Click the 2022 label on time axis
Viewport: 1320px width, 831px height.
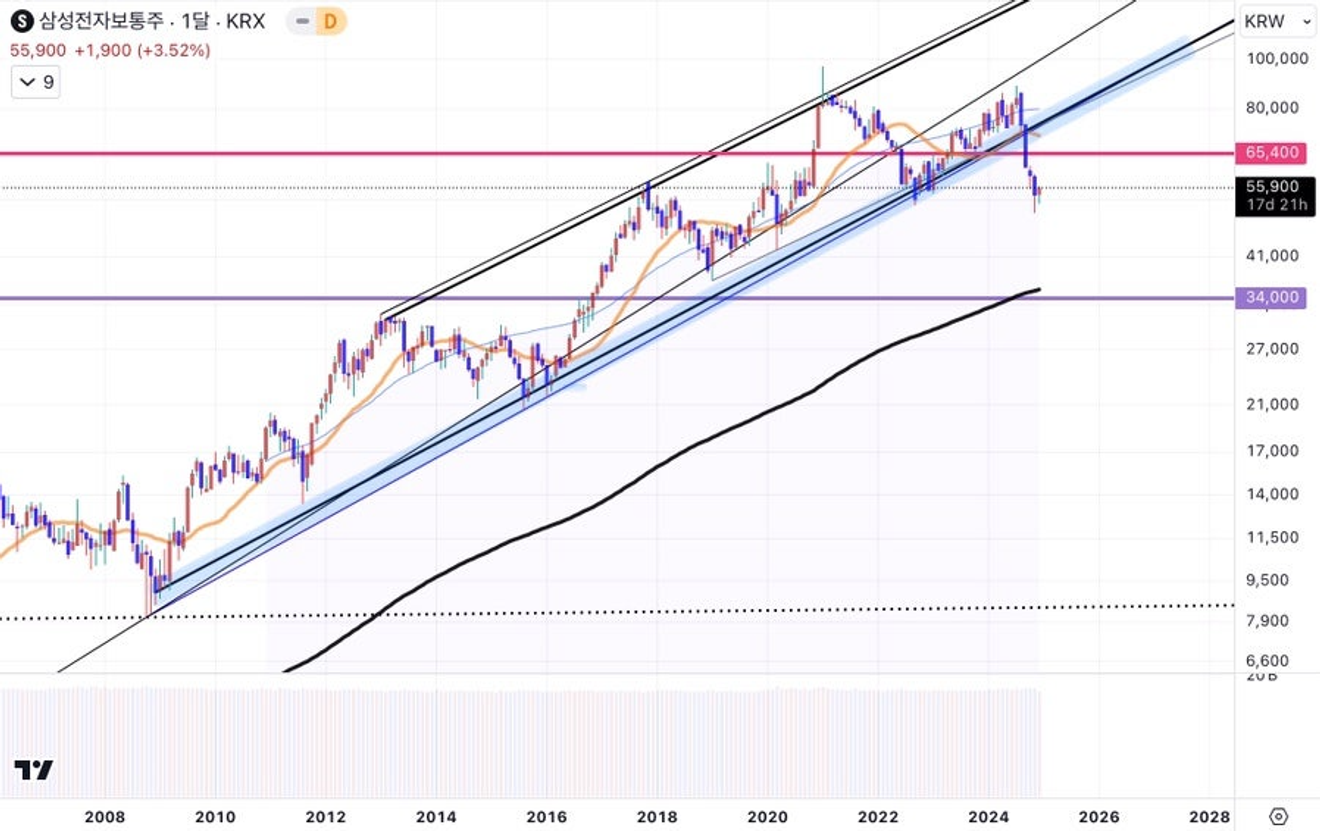(x=878, y=817)
